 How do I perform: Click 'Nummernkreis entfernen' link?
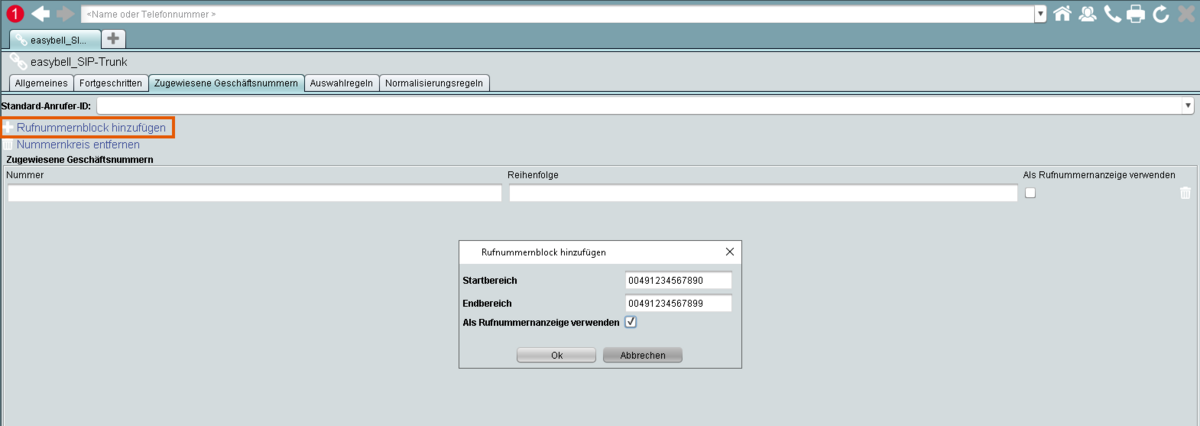[x=77, y=144]
